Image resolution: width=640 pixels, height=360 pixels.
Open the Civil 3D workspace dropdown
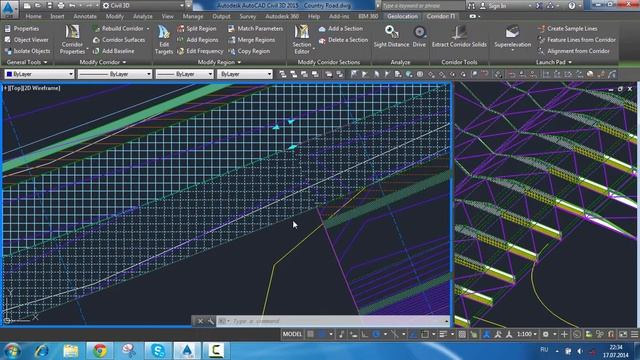[x=143, y=6]
